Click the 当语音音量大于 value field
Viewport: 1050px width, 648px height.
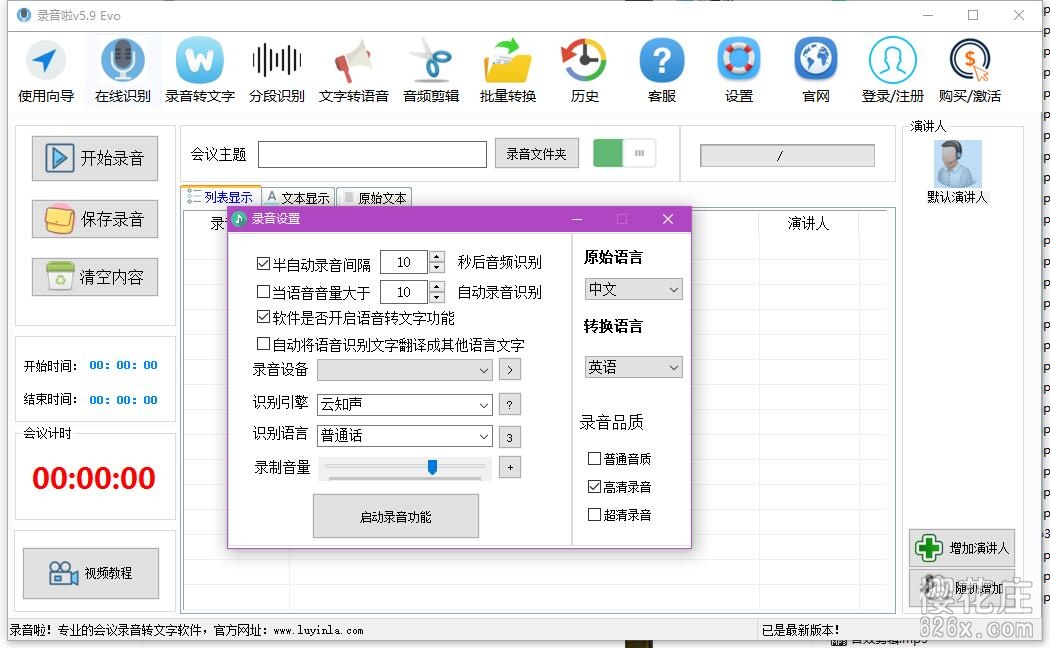click(x=404, y=292)
